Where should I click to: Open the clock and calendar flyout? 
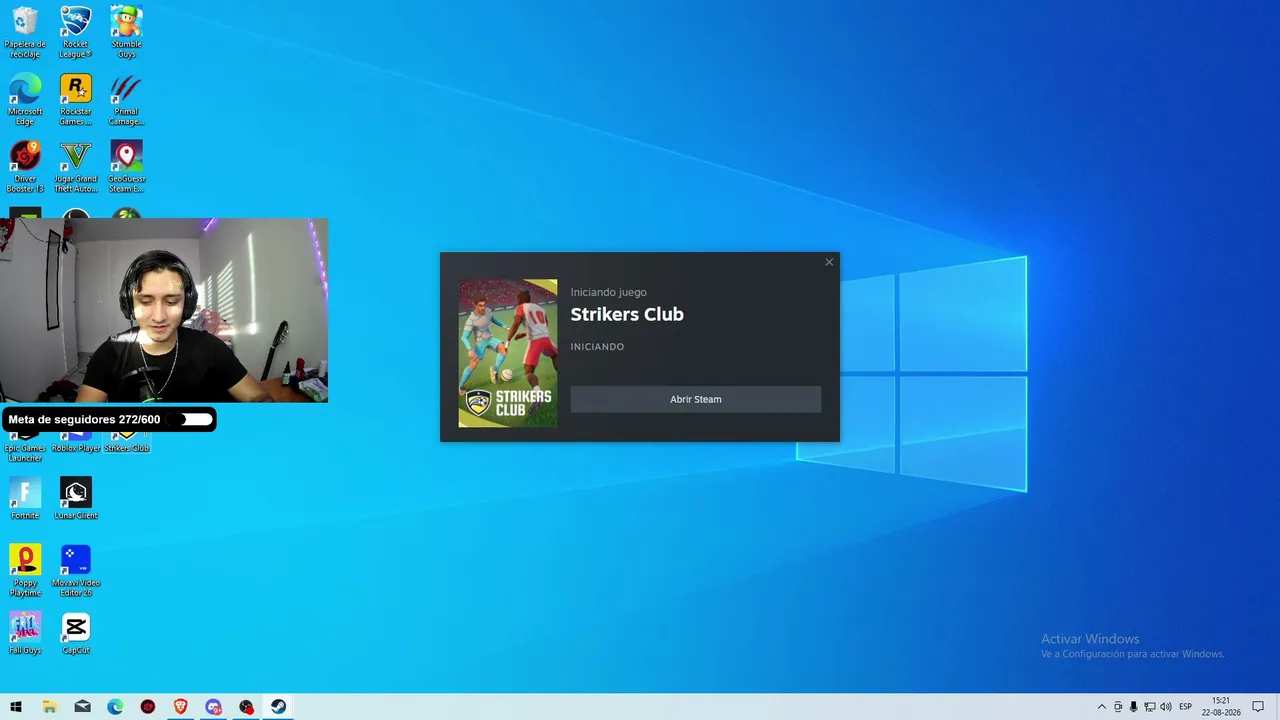coord(1221,707)
